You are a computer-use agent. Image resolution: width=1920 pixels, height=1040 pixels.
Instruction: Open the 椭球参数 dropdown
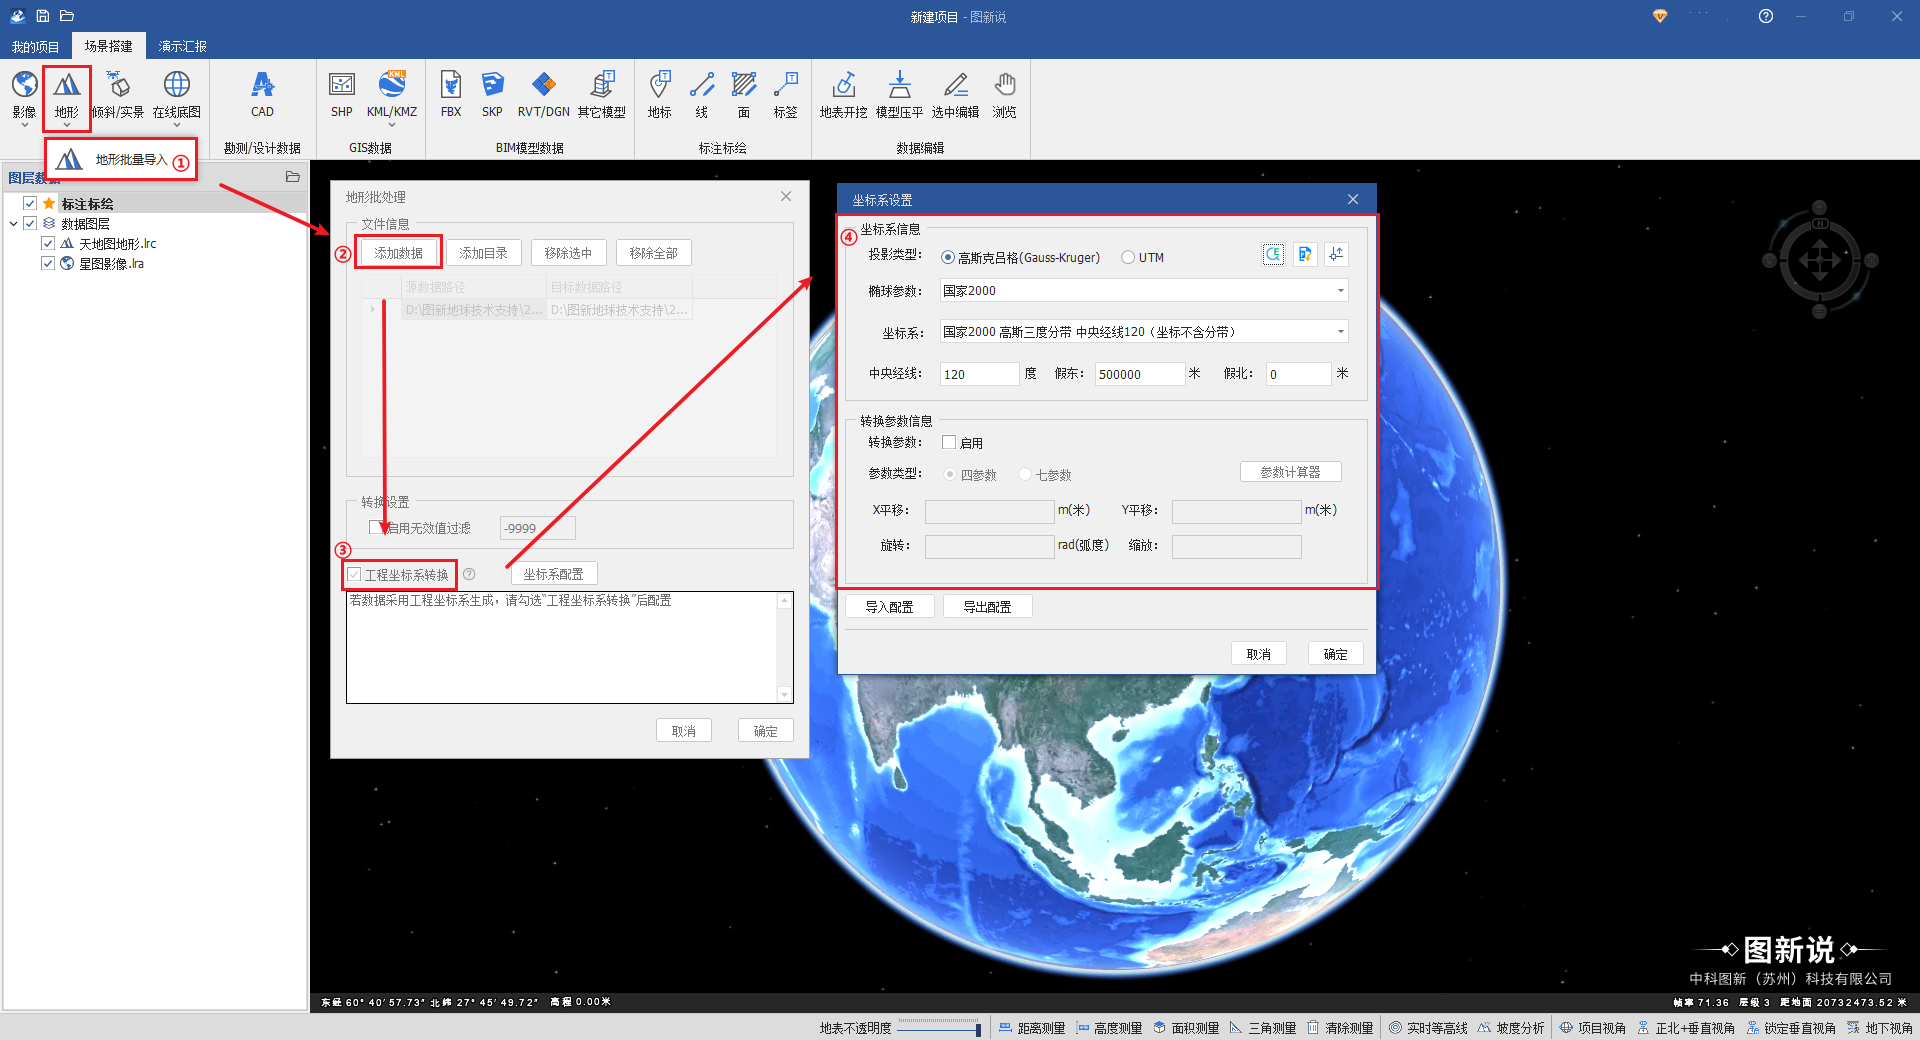point(1340,291)
